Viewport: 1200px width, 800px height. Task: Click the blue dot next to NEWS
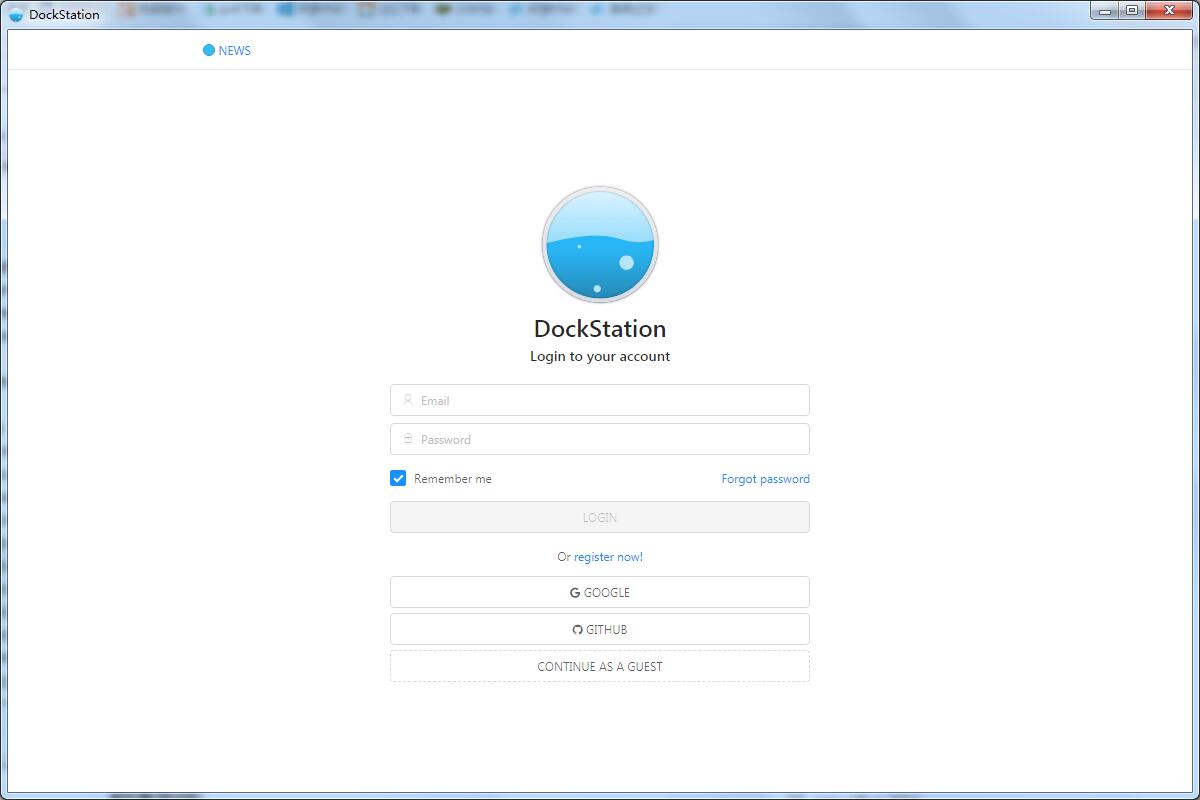[x=209, y=49]
